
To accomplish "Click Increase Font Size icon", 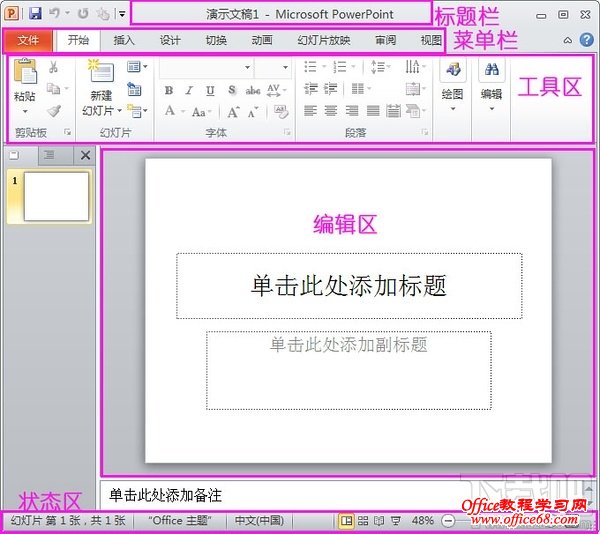I will coord(233,112).
